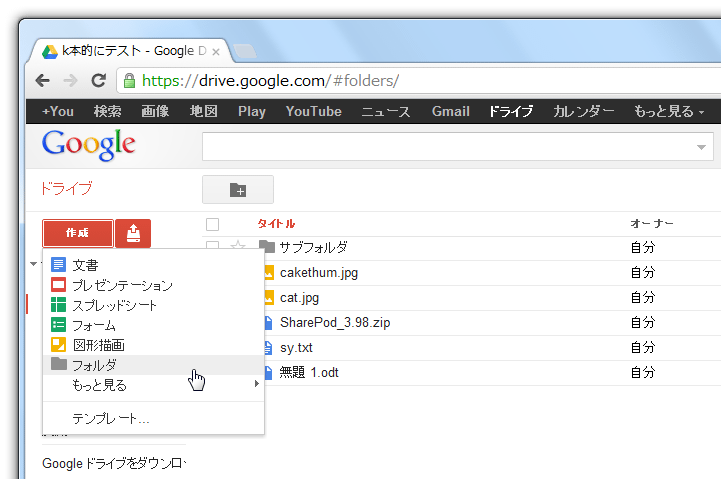The width and height of the screenshot is (721, 479).
Task: Open 検索 in Google bar
Action: [108, 111]
